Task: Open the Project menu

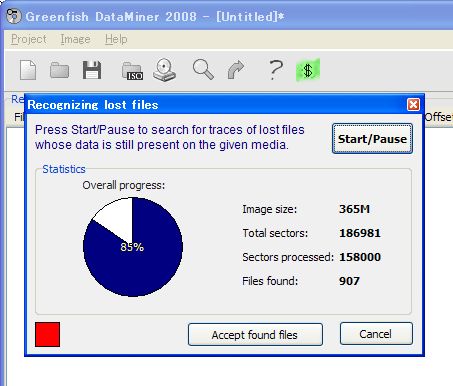Action: point(29,39)
